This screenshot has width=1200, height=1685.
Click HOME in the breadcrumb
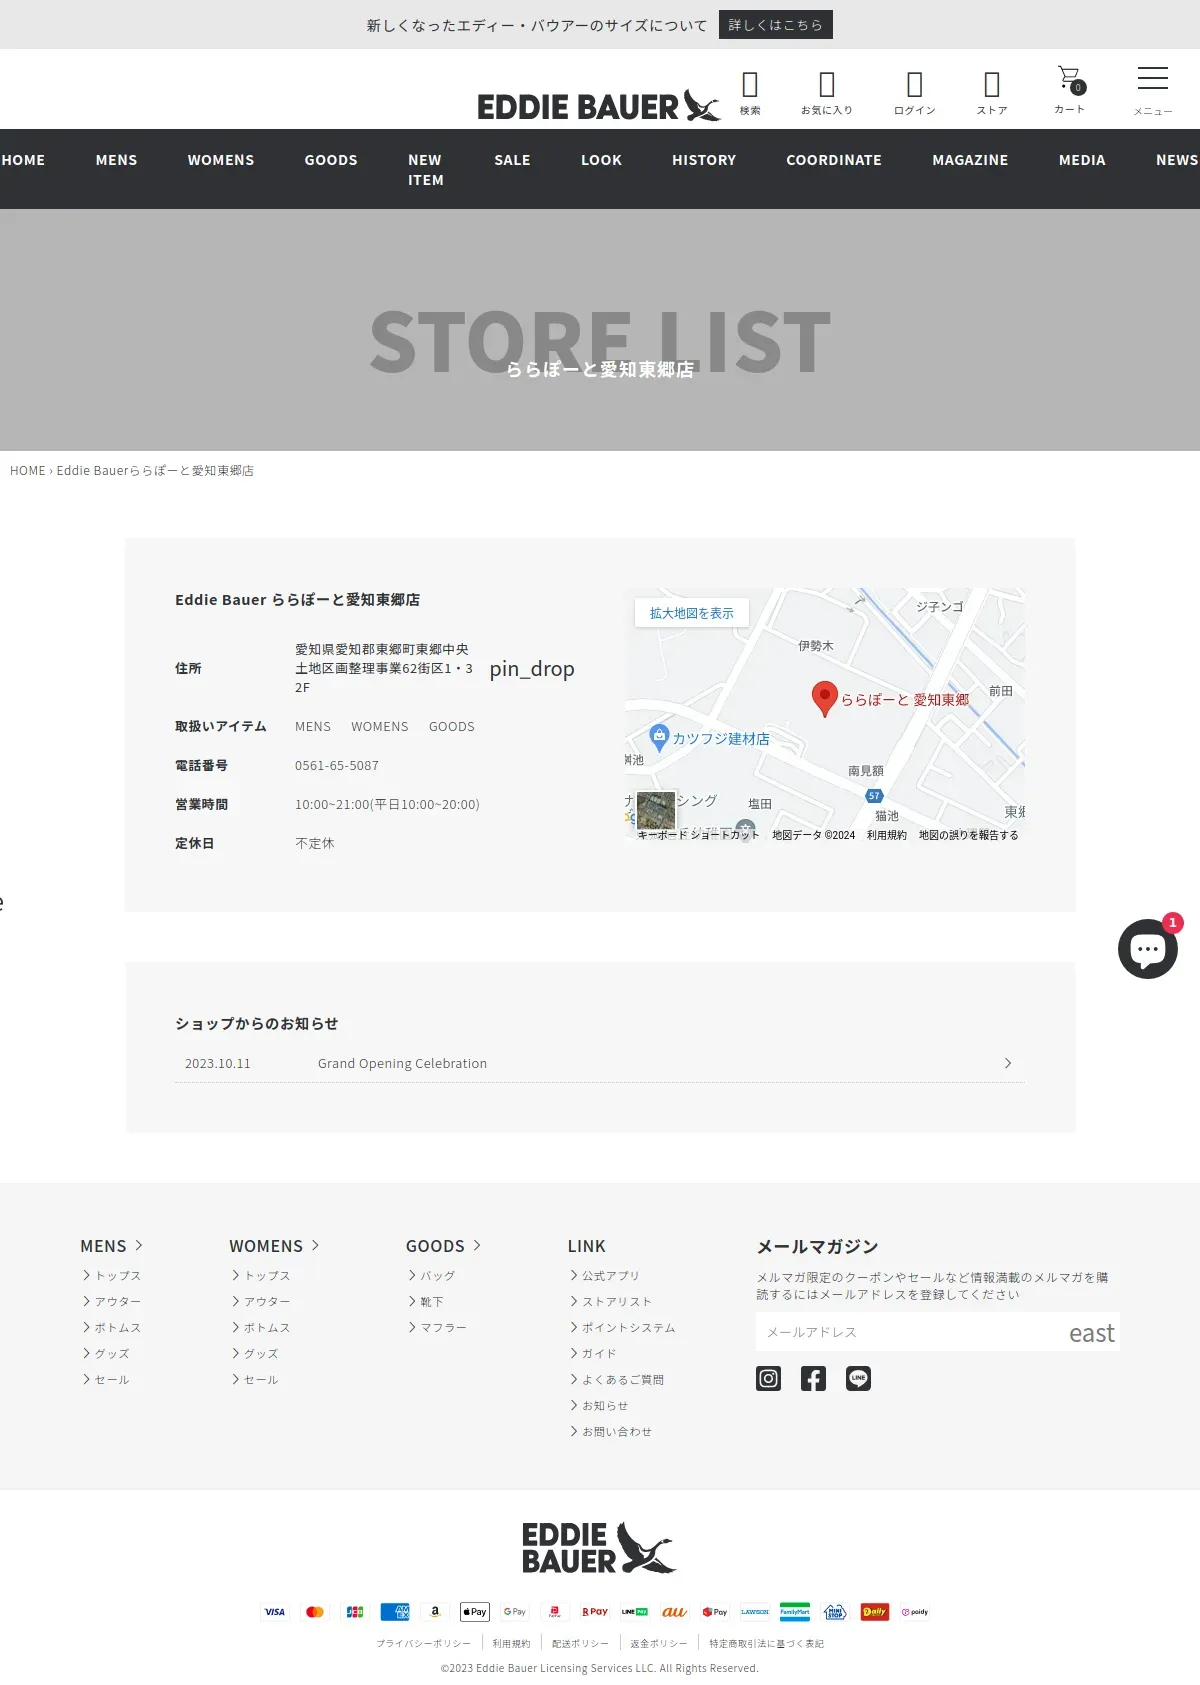(x=28, y=471)
